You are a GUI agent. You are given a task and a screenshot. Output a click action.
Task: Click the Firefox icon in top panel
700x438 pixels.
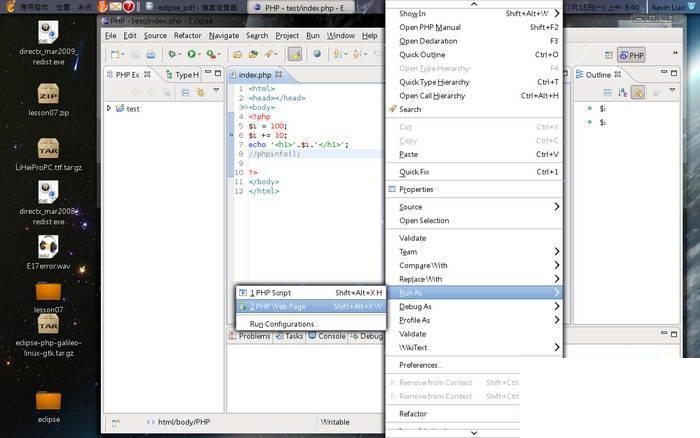(x=103, y=6)
